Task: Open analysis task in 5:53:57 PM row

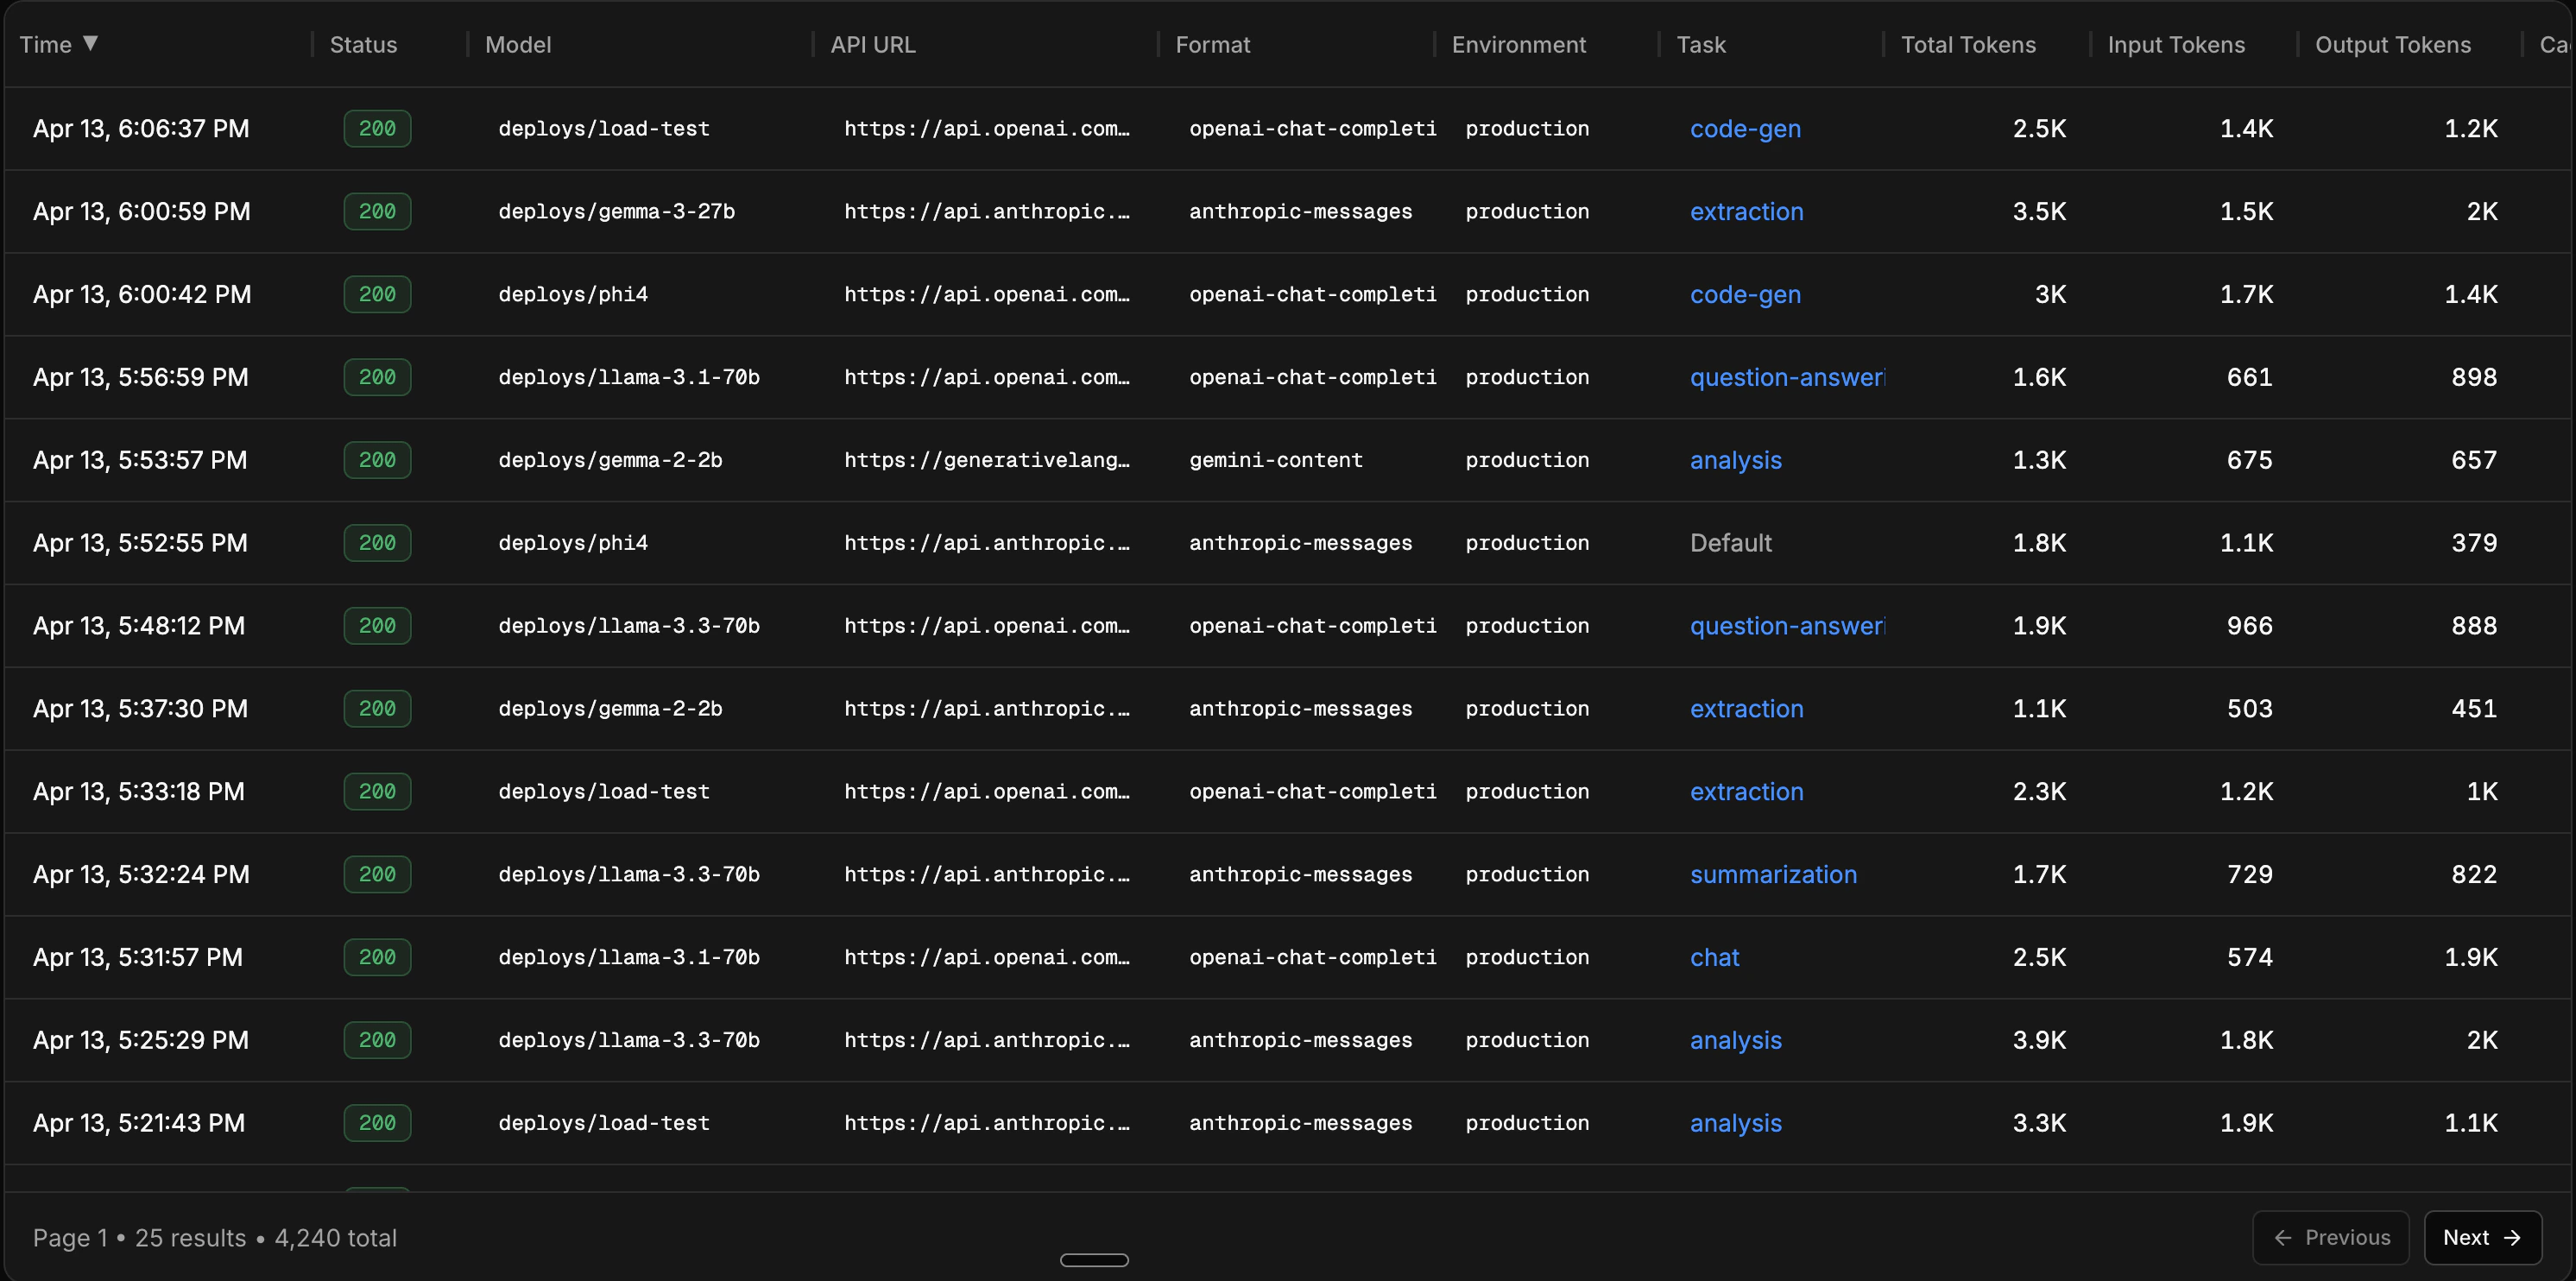Action: point(1735,460)
